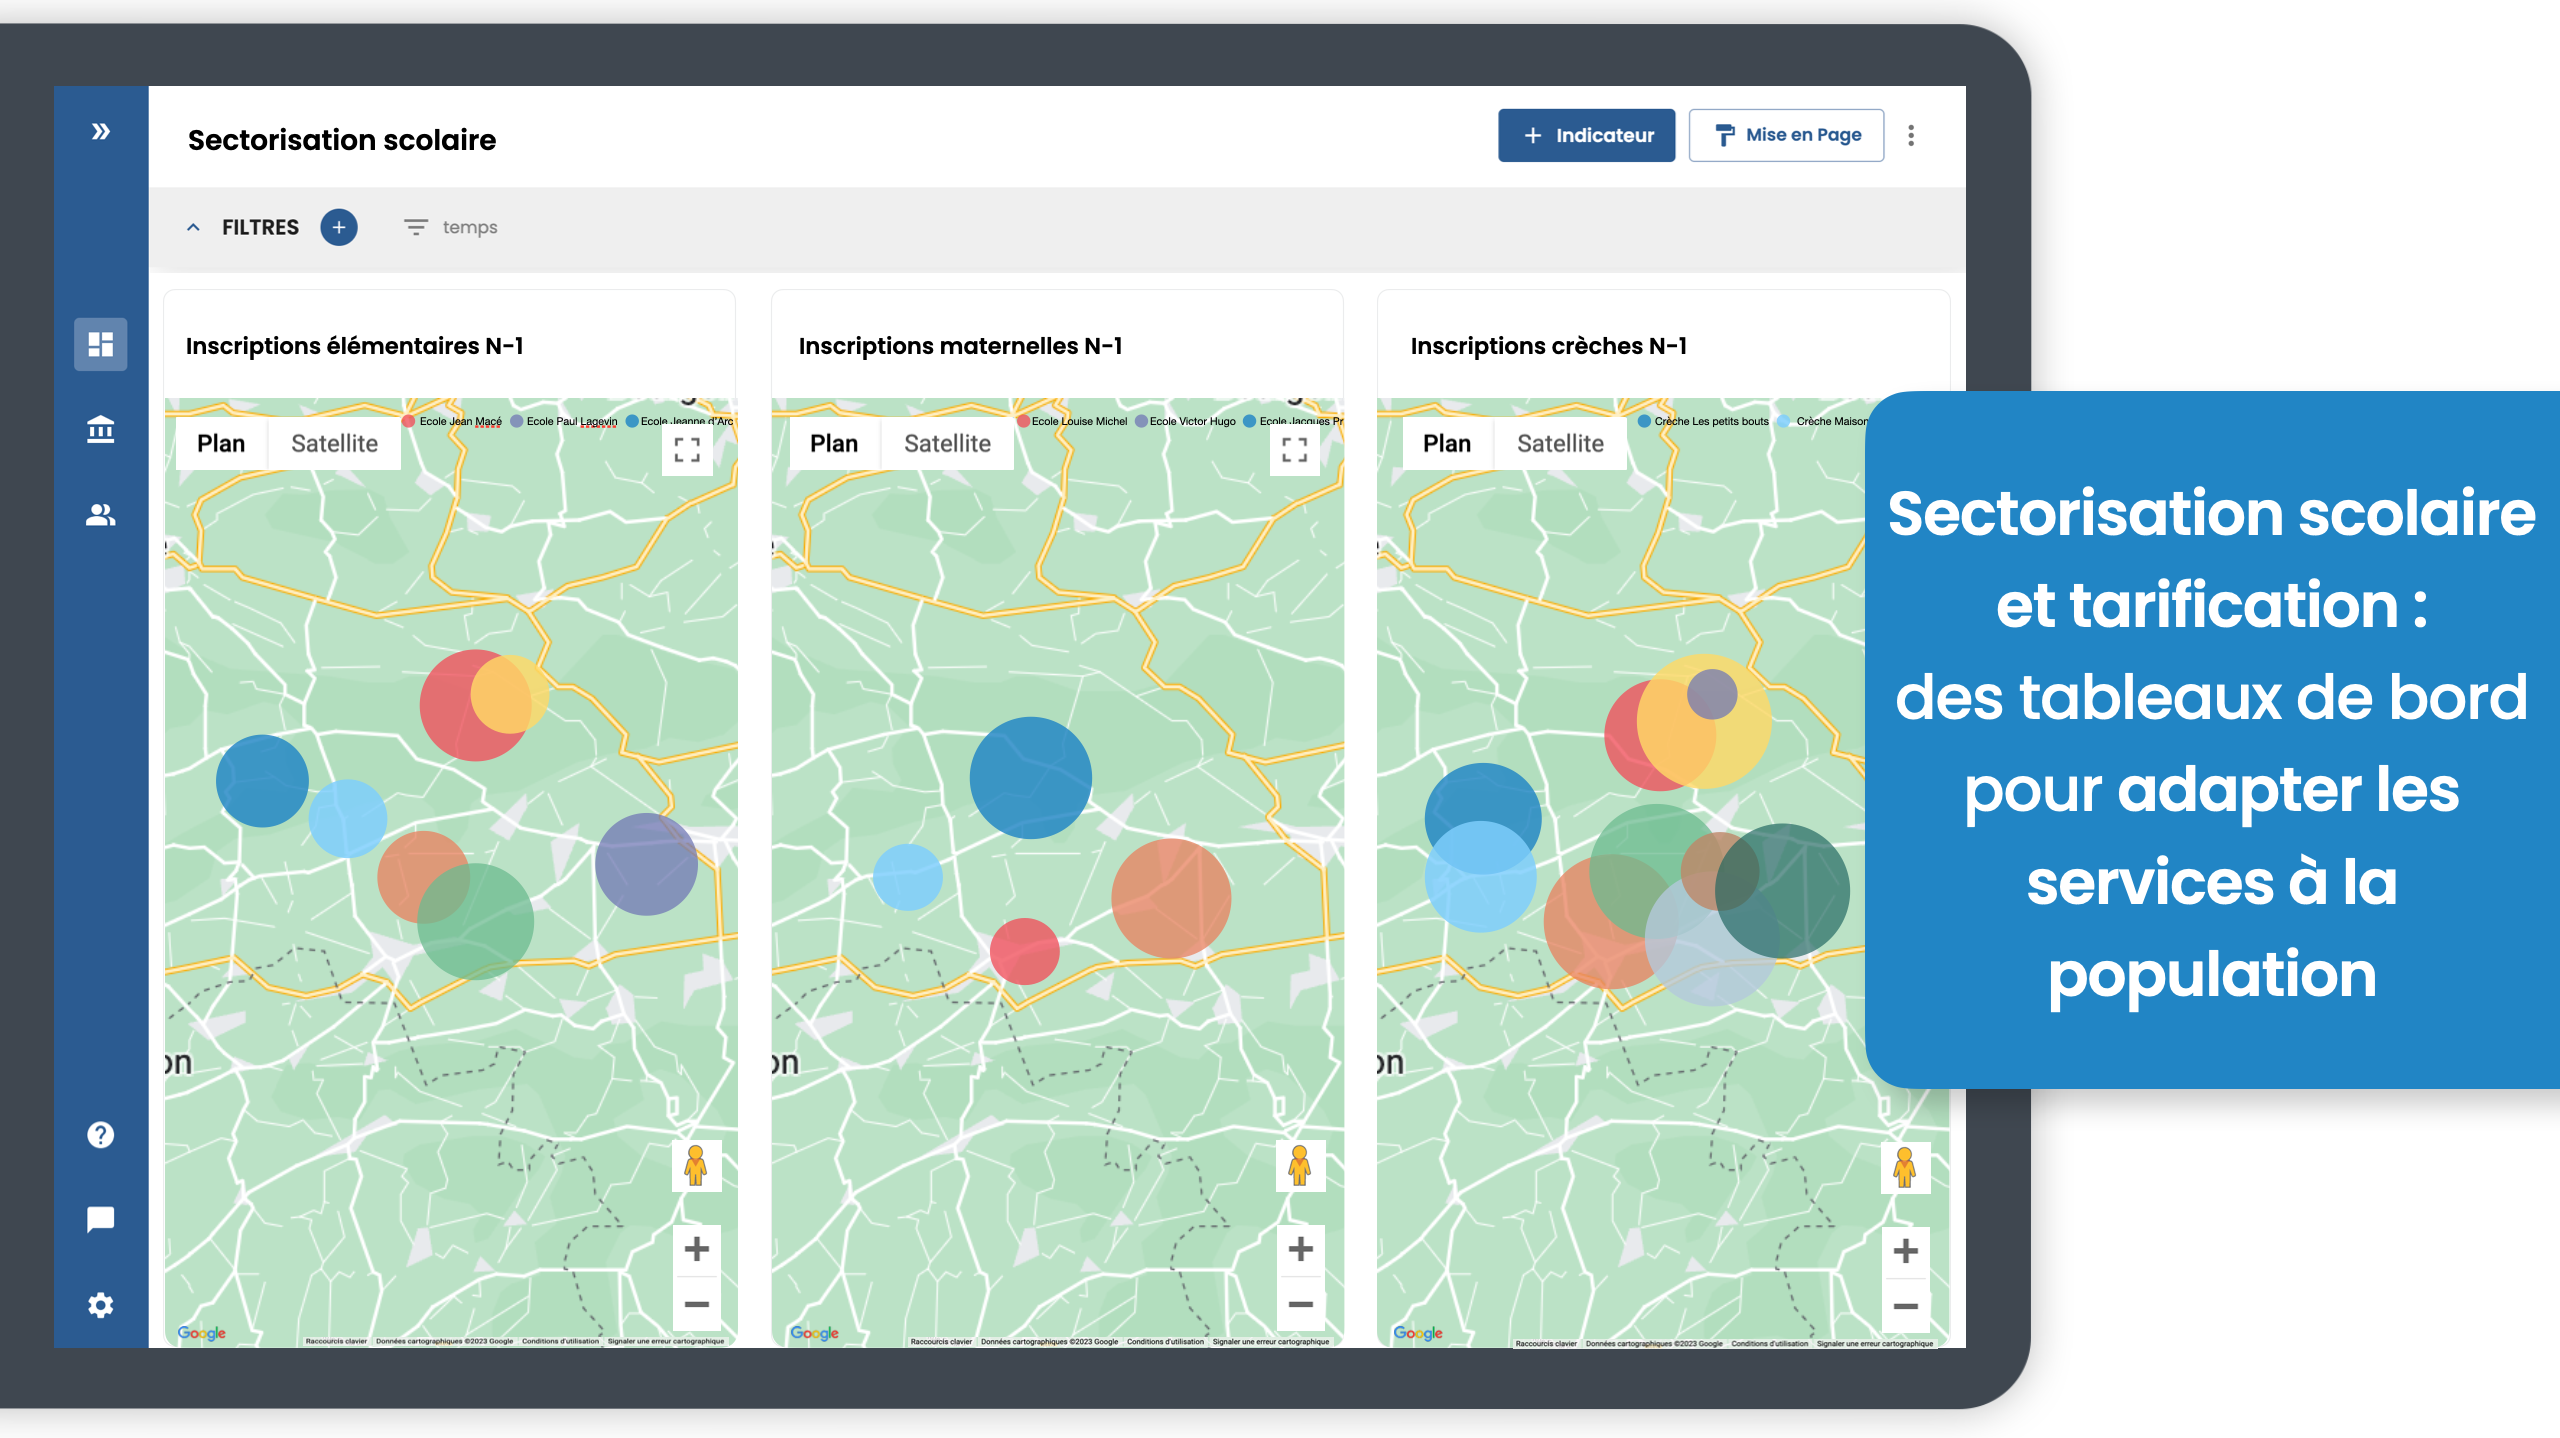Select Plan view on maternelles map

833,443
